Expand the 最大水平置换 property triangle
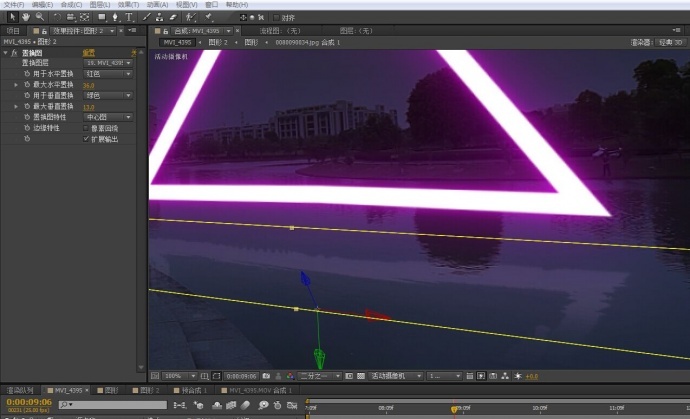Image resolution: width=690 pixels, height=419 pixels. (15, 84)
